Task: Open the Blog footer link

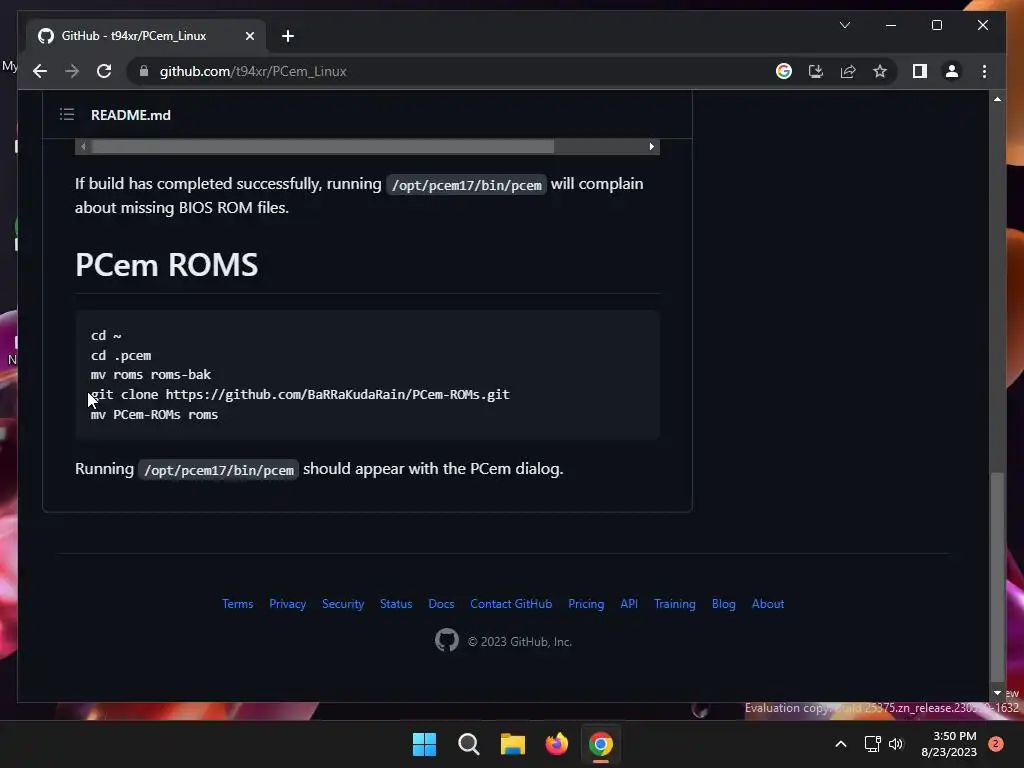Action: tap(724, 603)
